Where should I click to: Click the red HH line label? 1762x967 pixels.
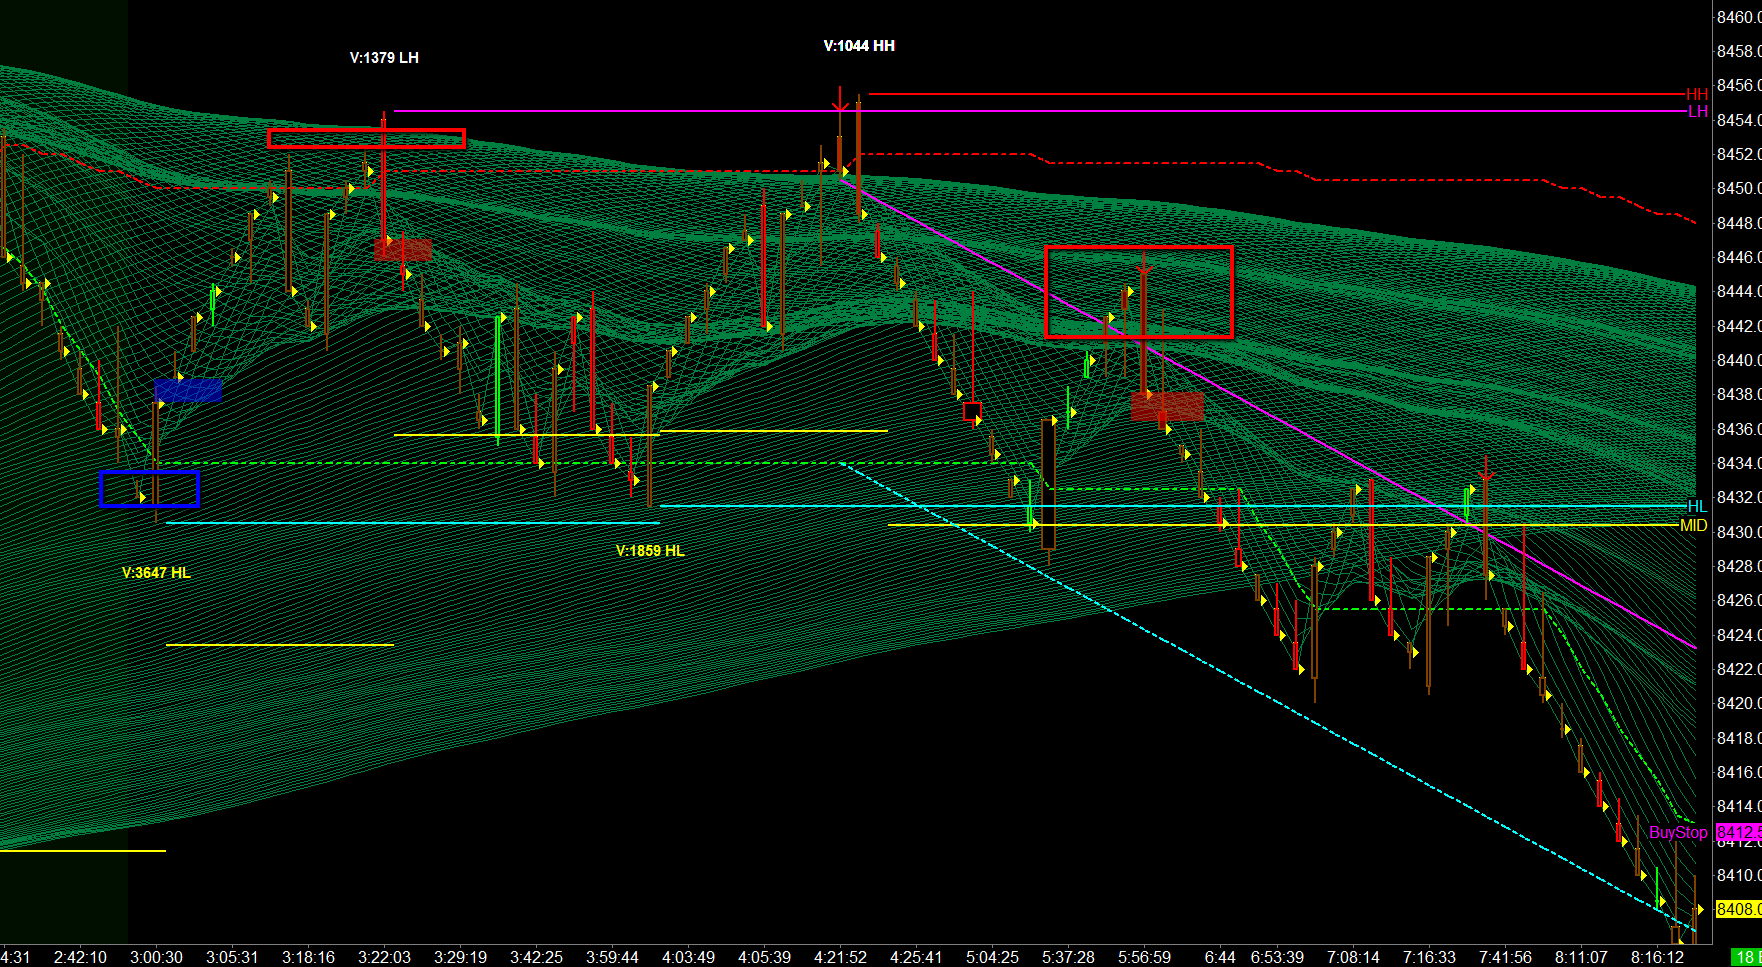[x=1697, y=95]
